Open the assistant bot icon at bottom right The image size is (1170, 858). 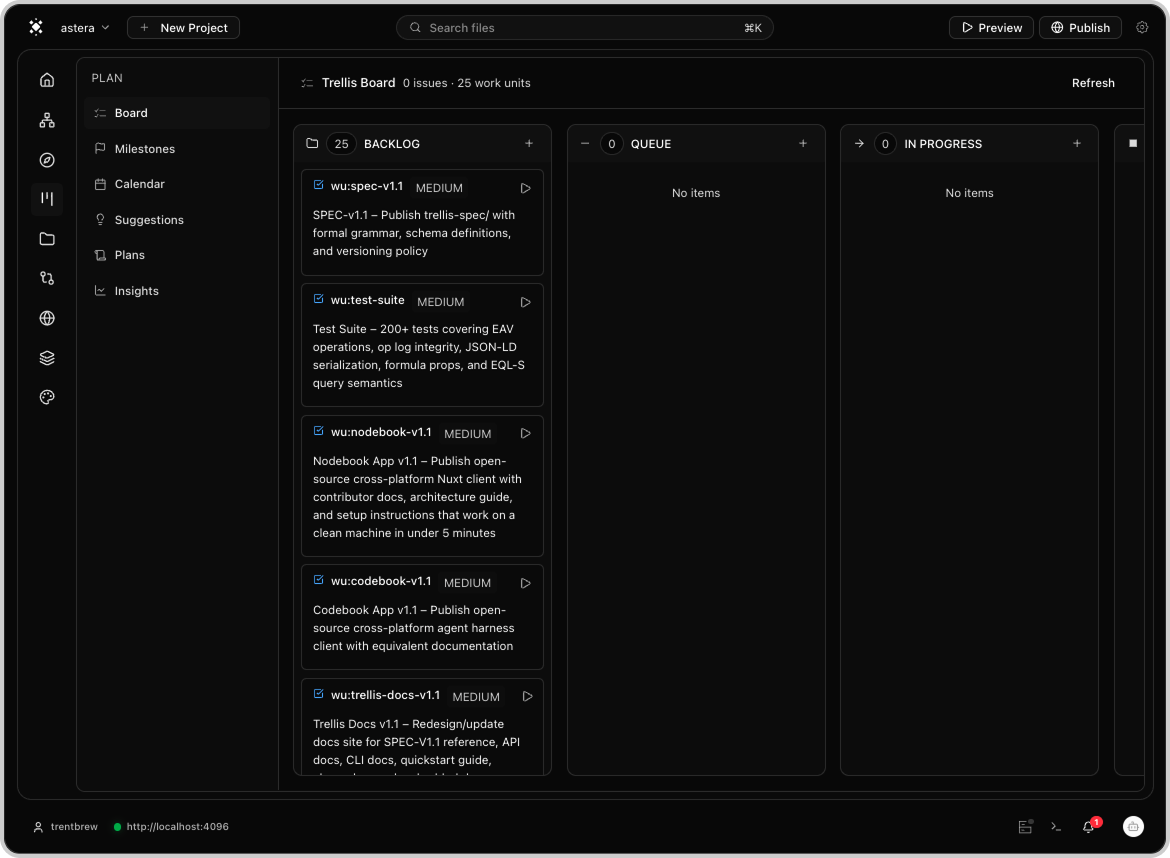point(1133,827)
